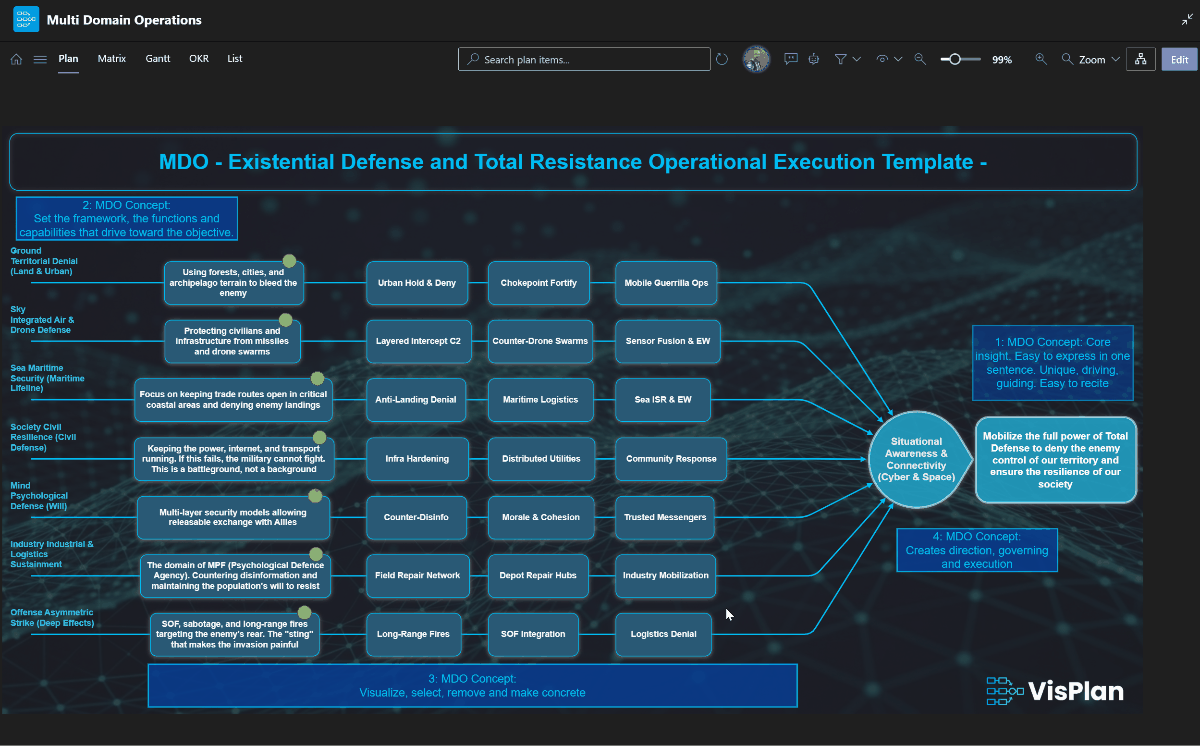
Task: Switch to the Gantt tab
Action: [x=157, y=59]
